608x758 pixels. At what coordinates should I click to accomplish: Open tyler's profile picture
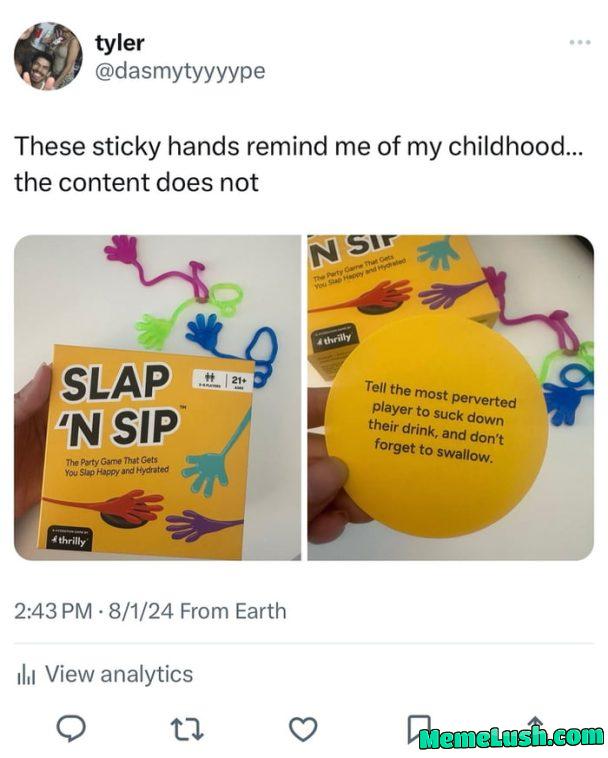47,56
